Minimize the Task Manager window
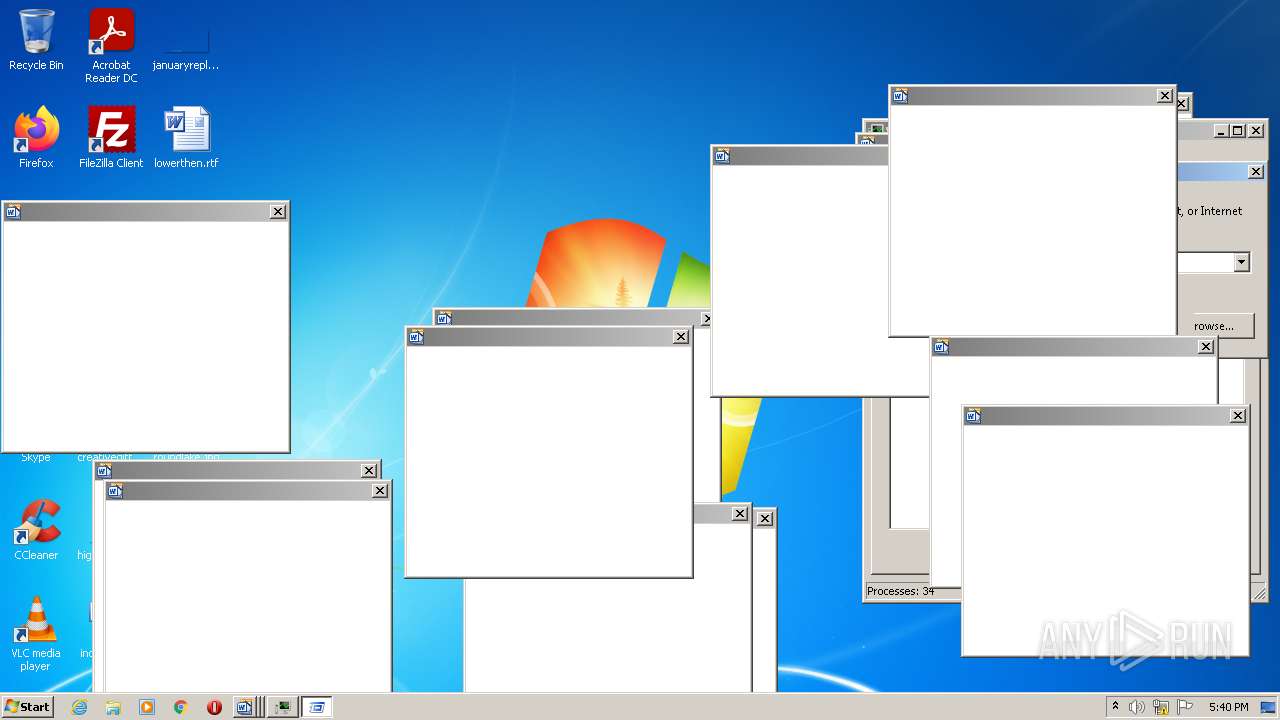 tap(1221, 131)
